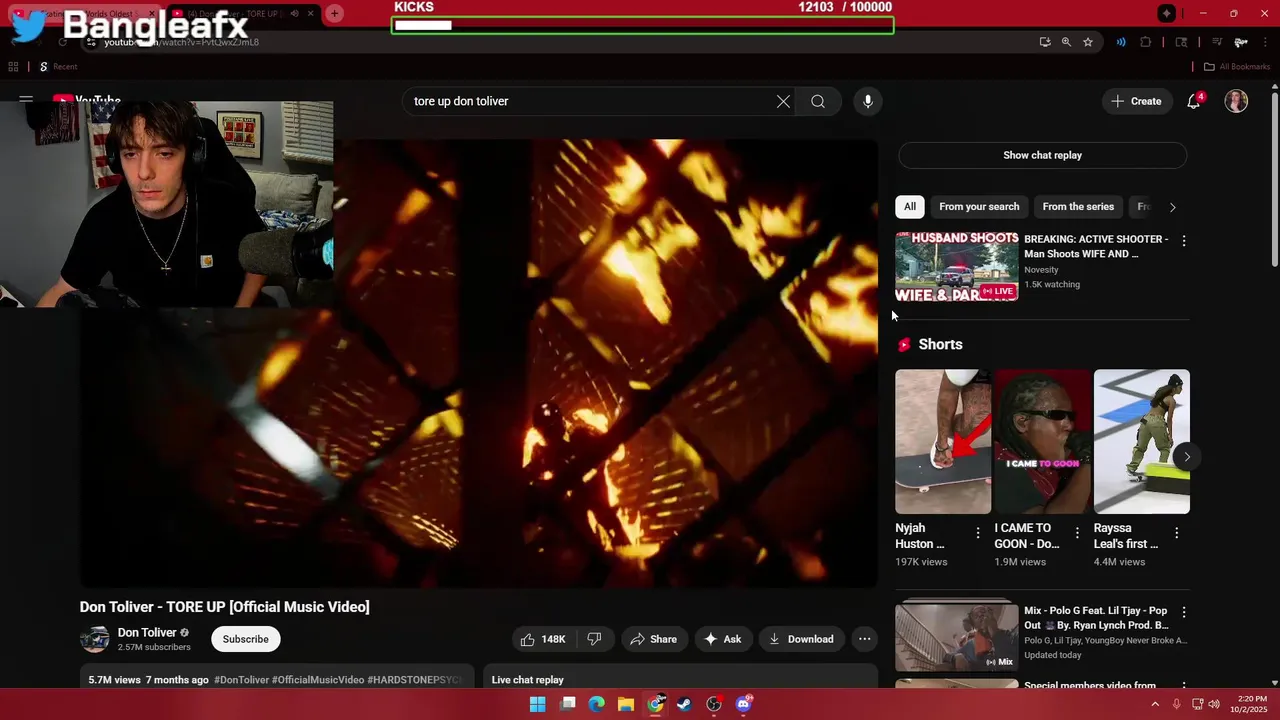The image size is (1280, 720).
Task: Open Rayssa Leal's first short thumbnail
Action: coord(1141,442)
